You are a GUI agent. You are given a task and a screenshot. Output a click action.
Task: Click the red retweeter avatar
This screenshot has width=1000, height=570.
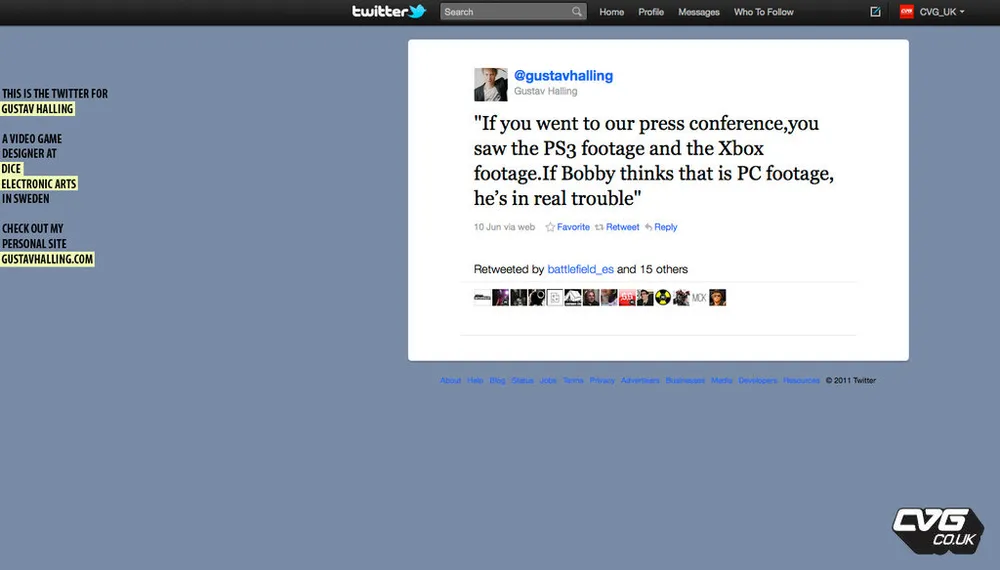click(627, 297)
